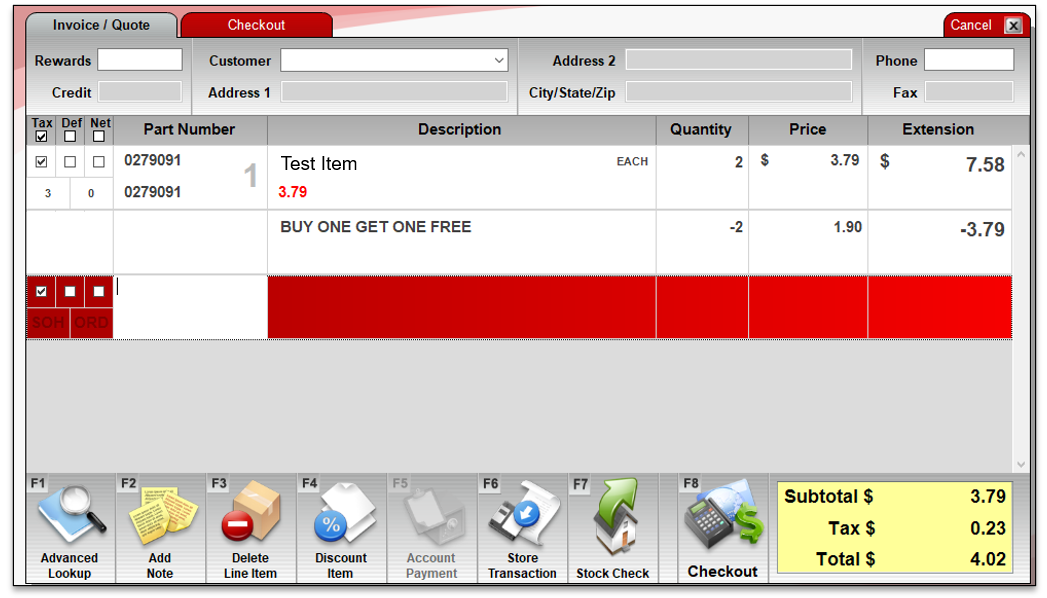Screen dimensions: 1047x598
Task: Expand the Customer dropdown list
Action: pos(499,61)
